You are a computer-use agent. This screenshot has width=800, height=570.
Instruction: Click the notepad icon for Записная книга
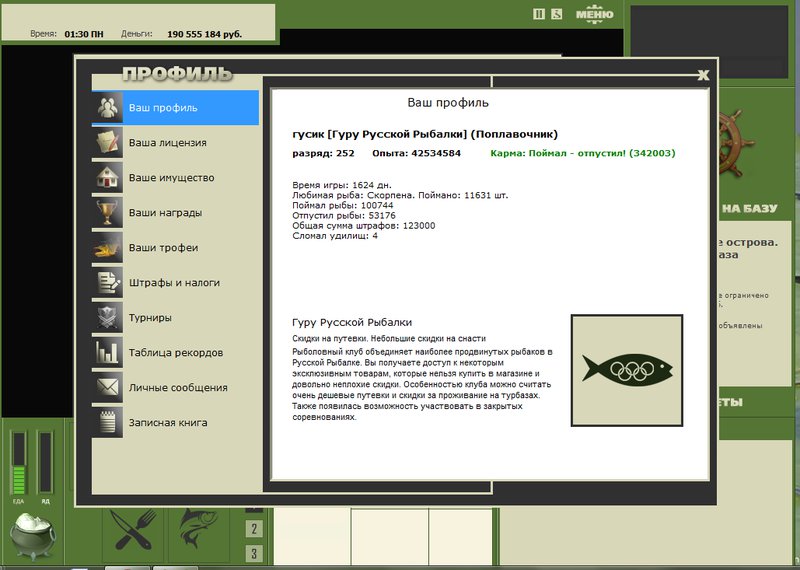coord(108,423)
